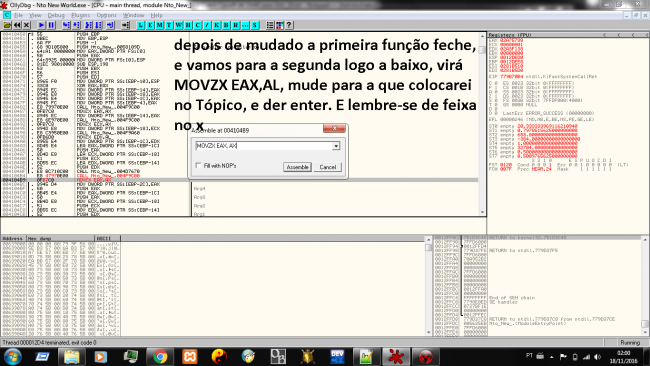
Task: Restart program with the rewind toolbar icon
Action: click(17, 25)
